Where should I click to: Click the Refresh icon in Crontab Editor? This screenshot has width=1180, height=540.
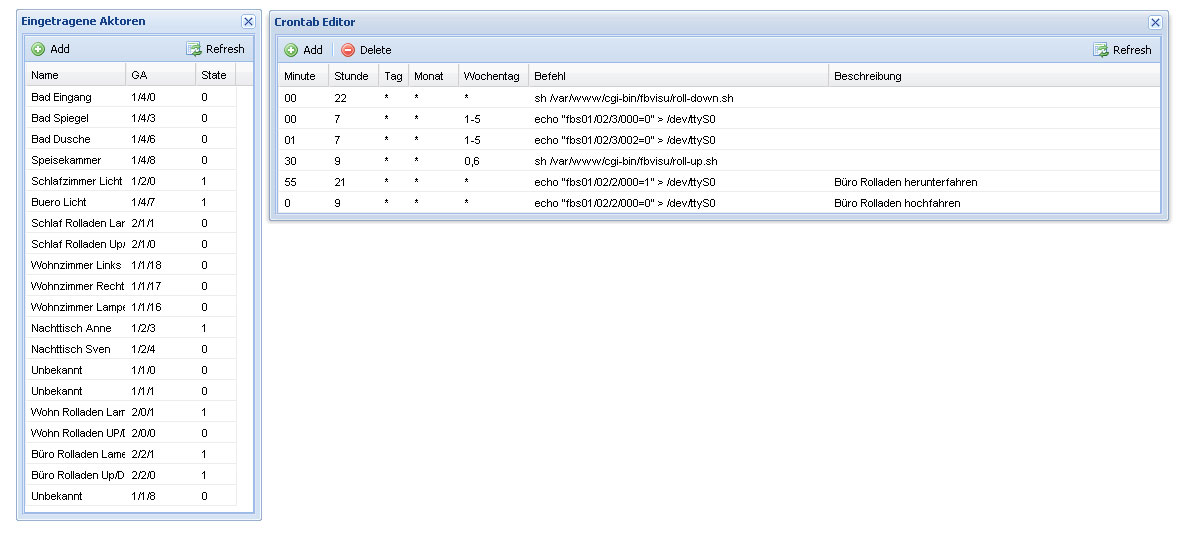[x=1101, y=50]
